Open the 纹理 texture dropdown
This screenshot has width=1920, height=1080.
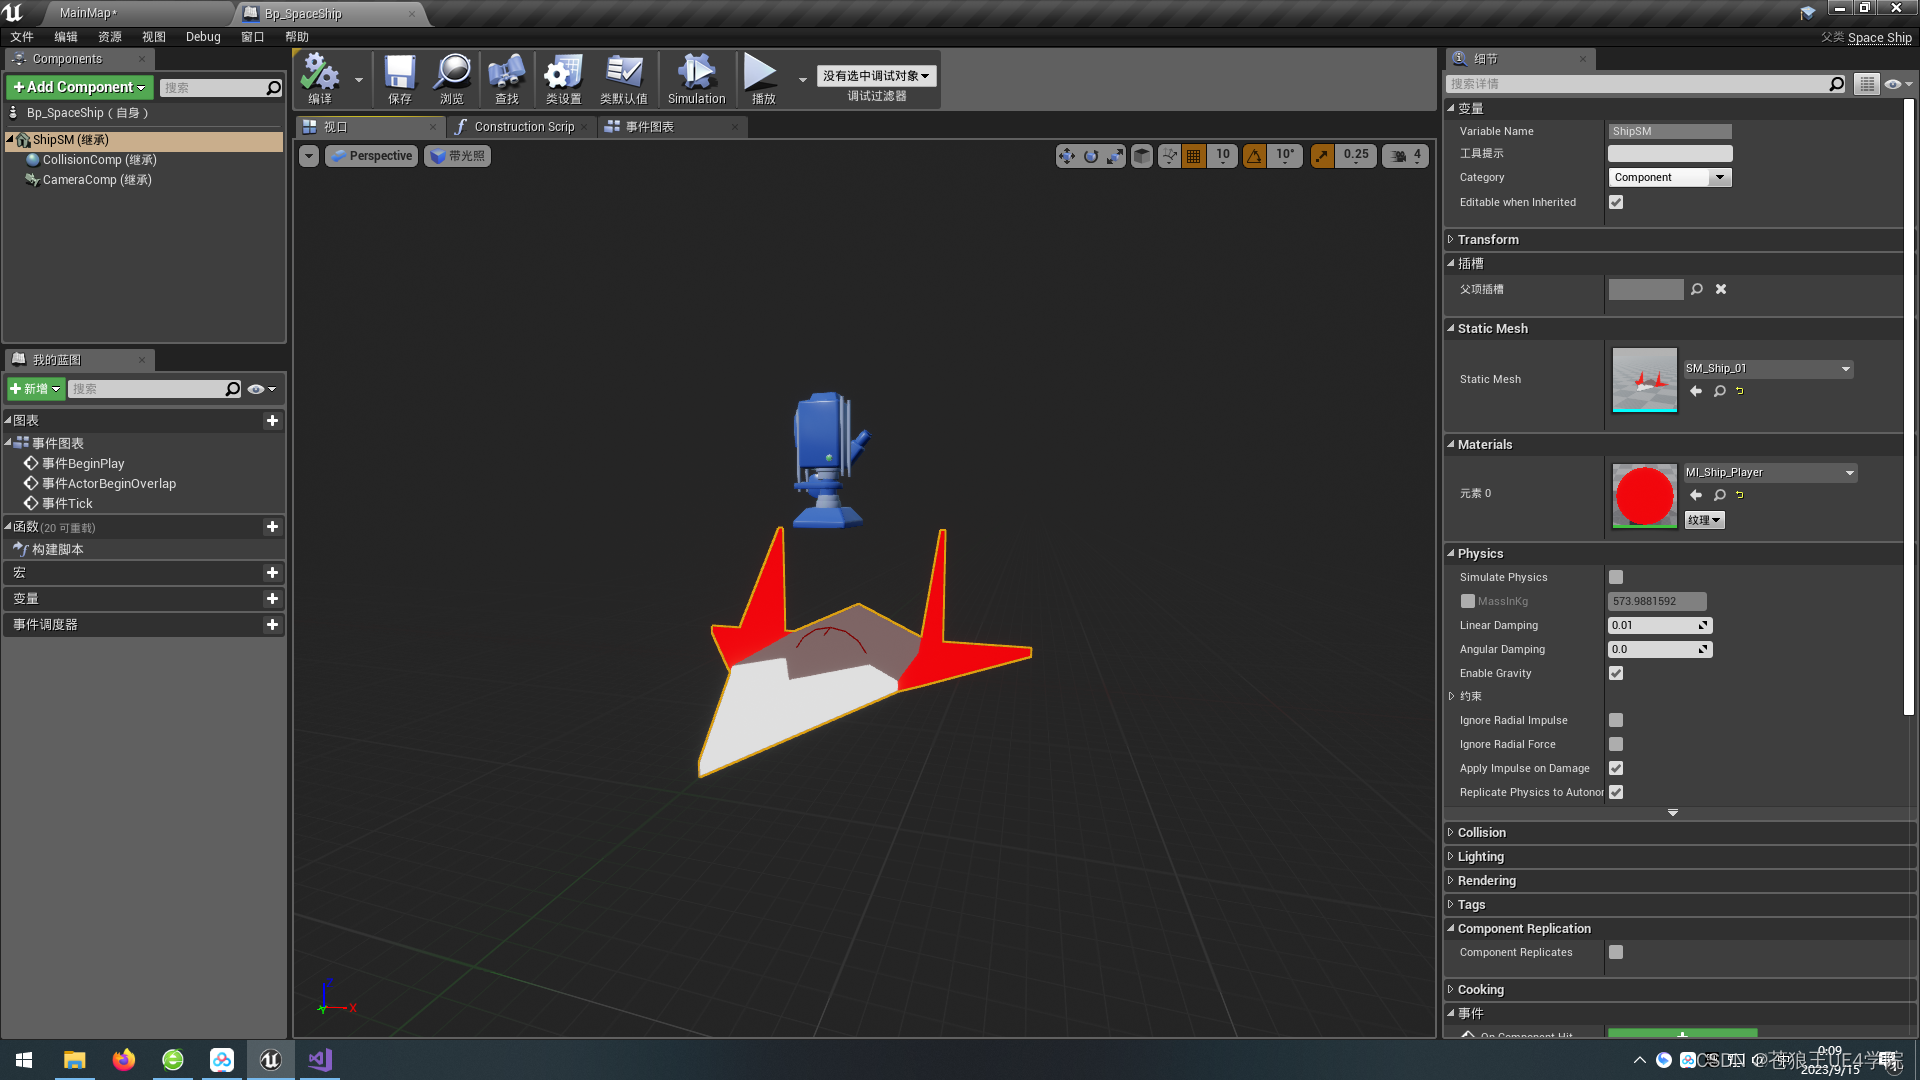click(x=1704, y=520)
